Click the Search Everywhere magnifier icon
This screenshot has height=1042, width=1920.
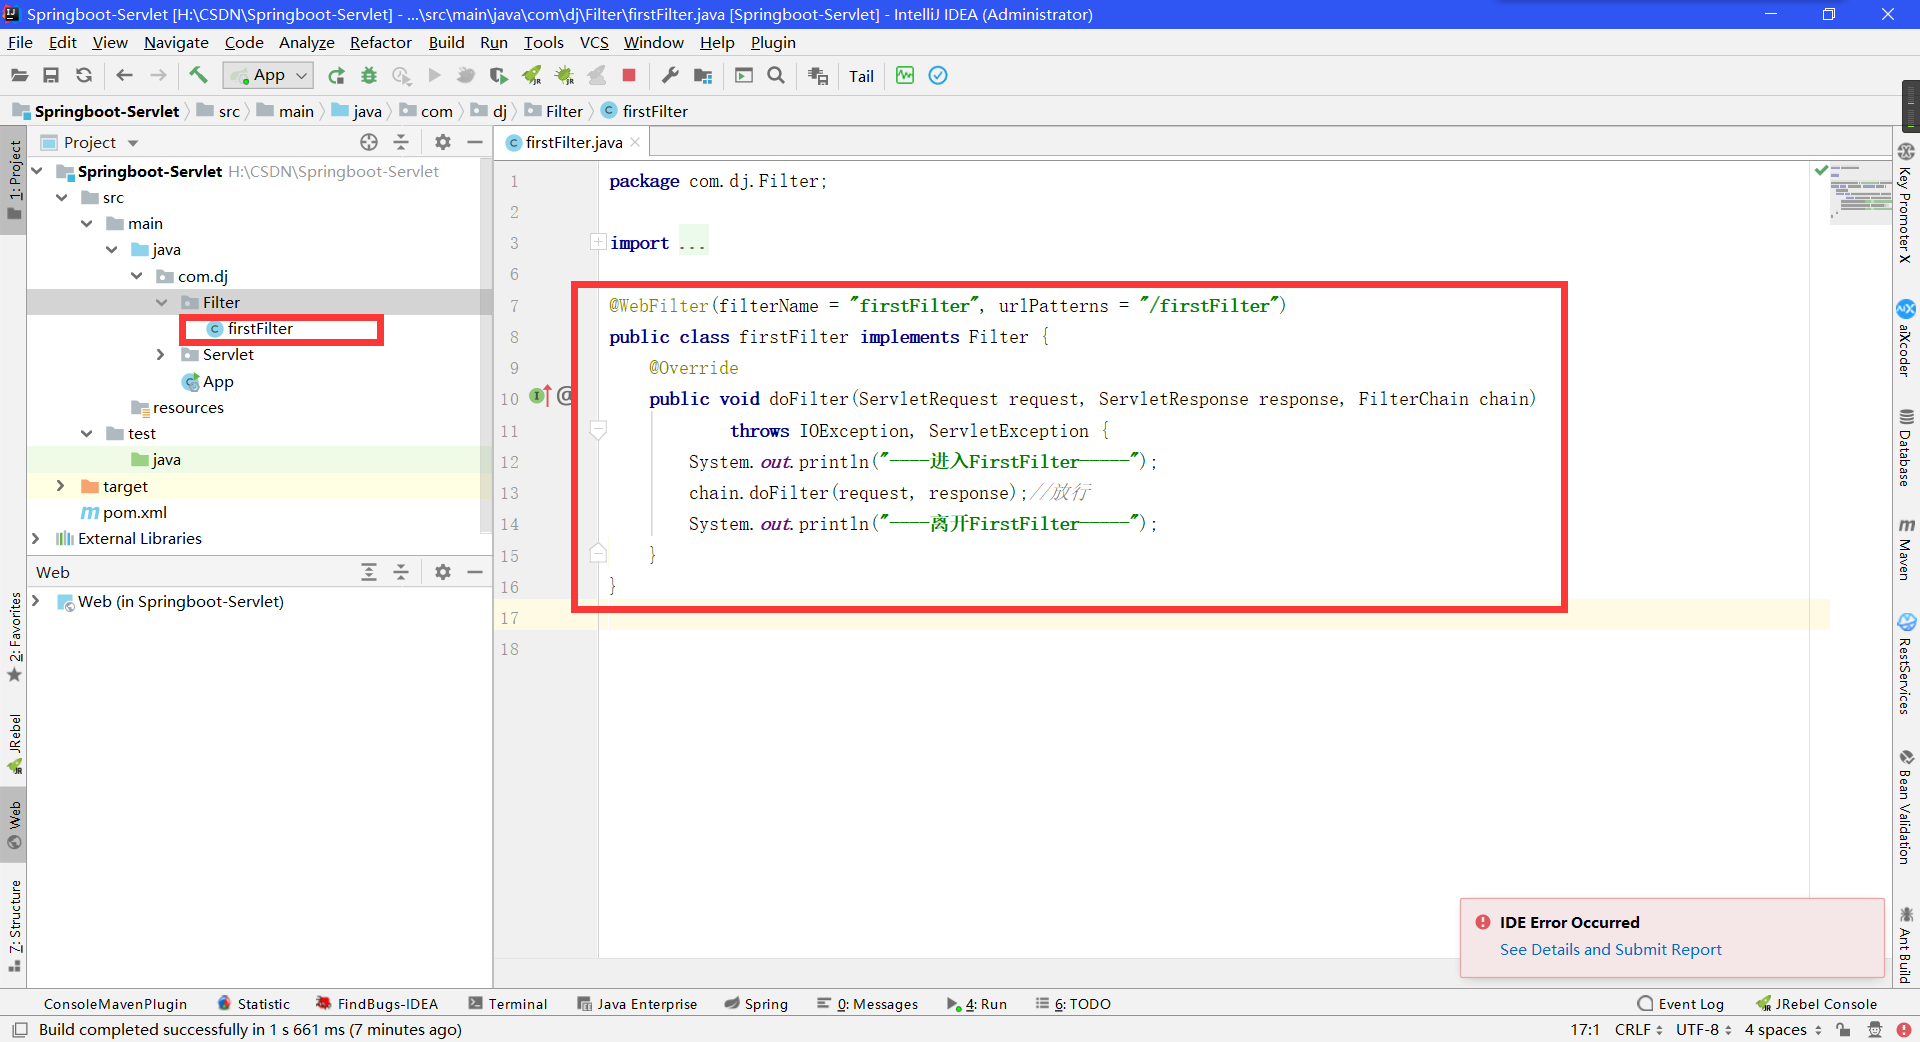coord(776,75)
